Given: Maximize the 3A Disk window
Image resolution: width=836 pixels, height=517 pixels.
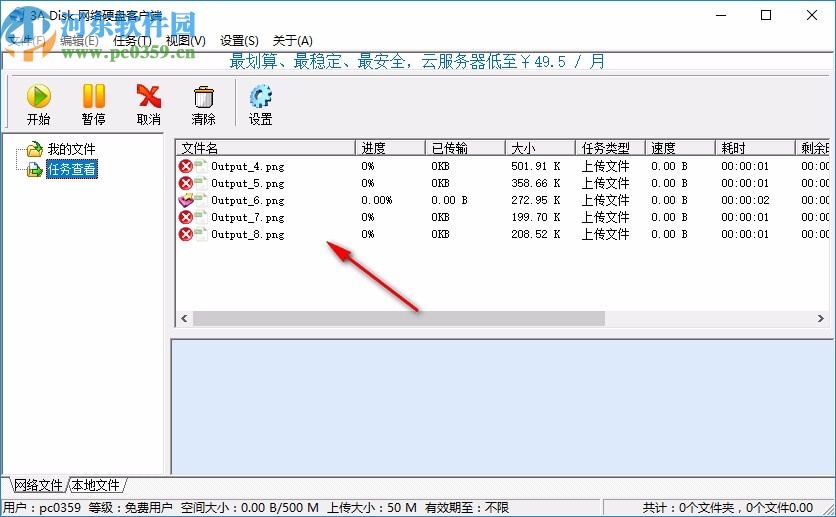Looking at the screenshot, I should point(766,15).
